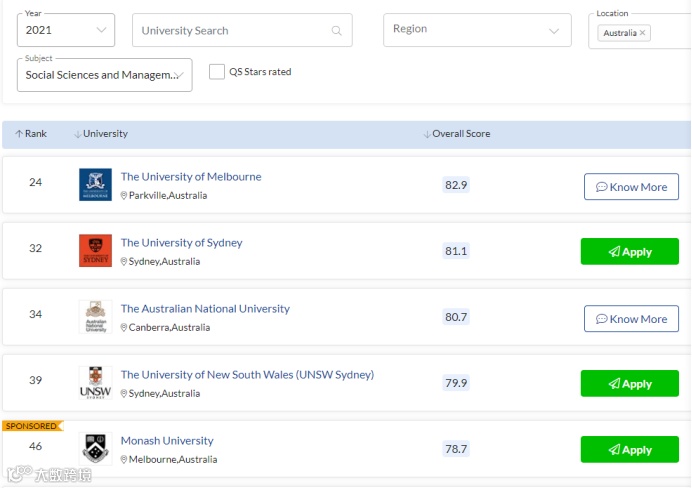Click the UNSW Sydney logo
692x489 pixels.
click(x=95, y=383)
